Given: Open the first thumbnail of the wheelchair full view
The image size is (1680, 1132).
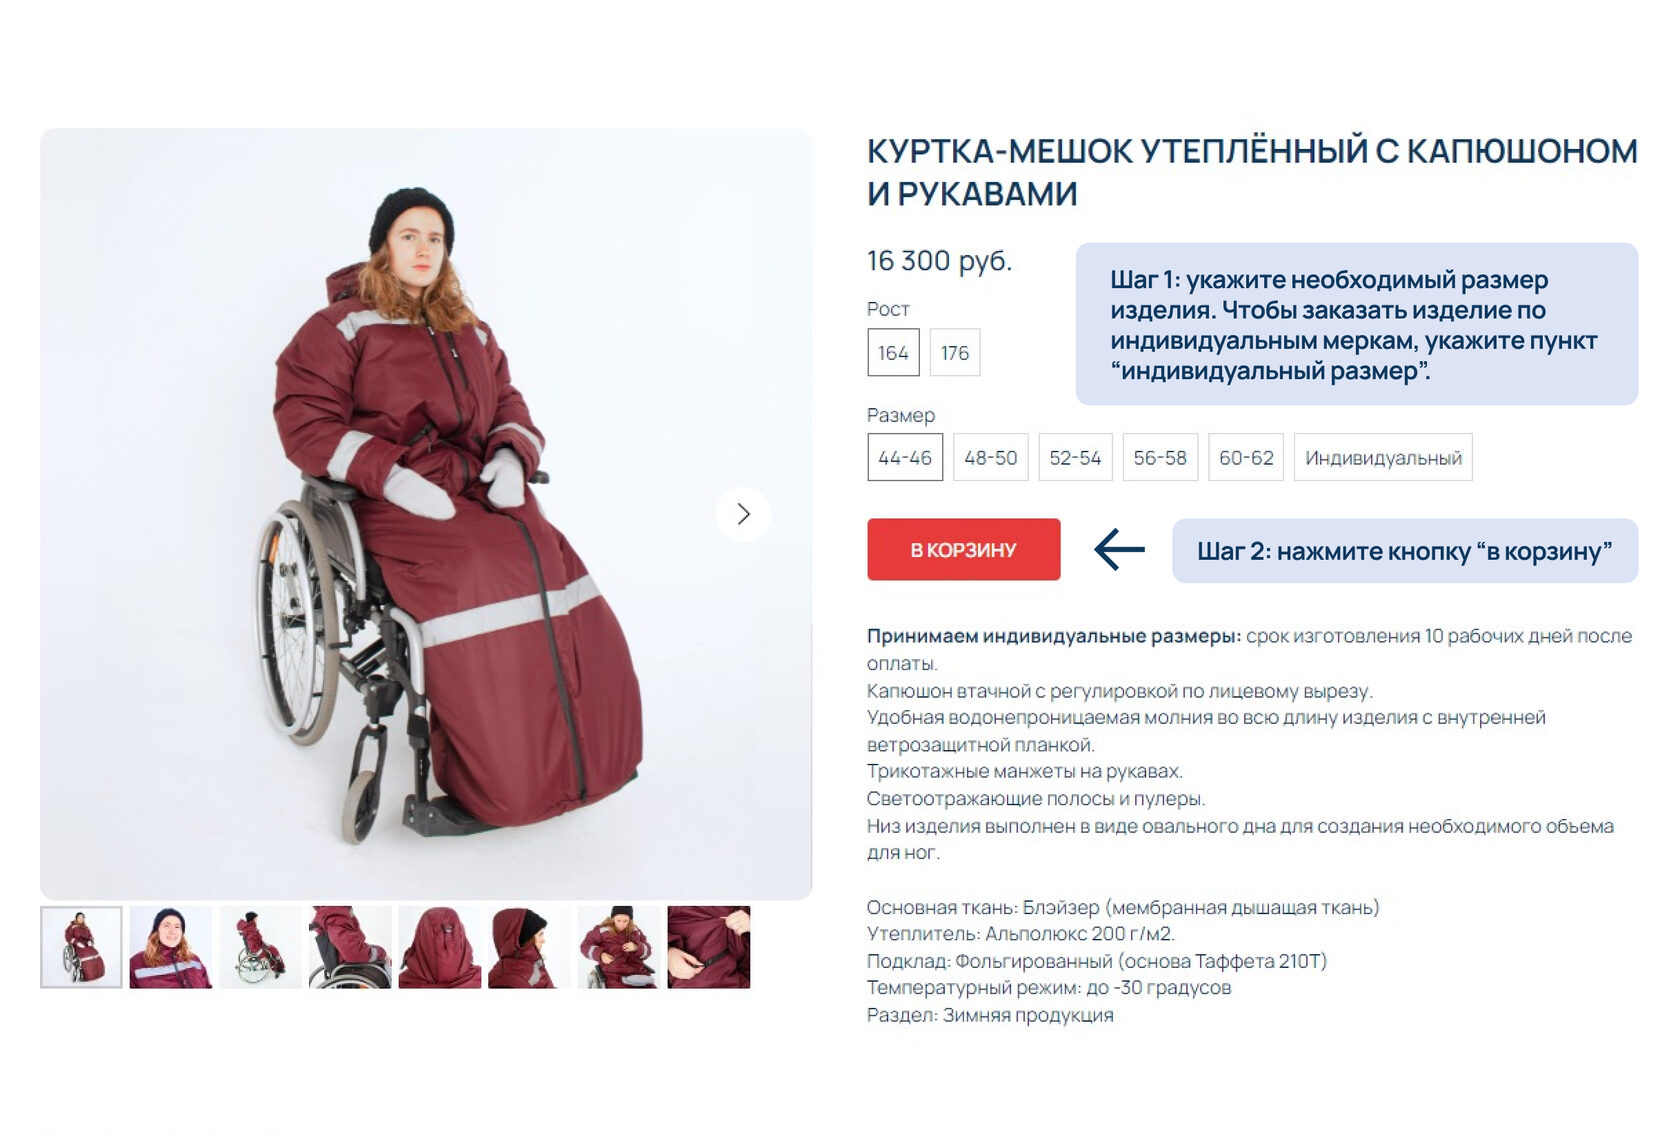Looking at the screenshot, I should pyautogui.click(x=81, y=947).
